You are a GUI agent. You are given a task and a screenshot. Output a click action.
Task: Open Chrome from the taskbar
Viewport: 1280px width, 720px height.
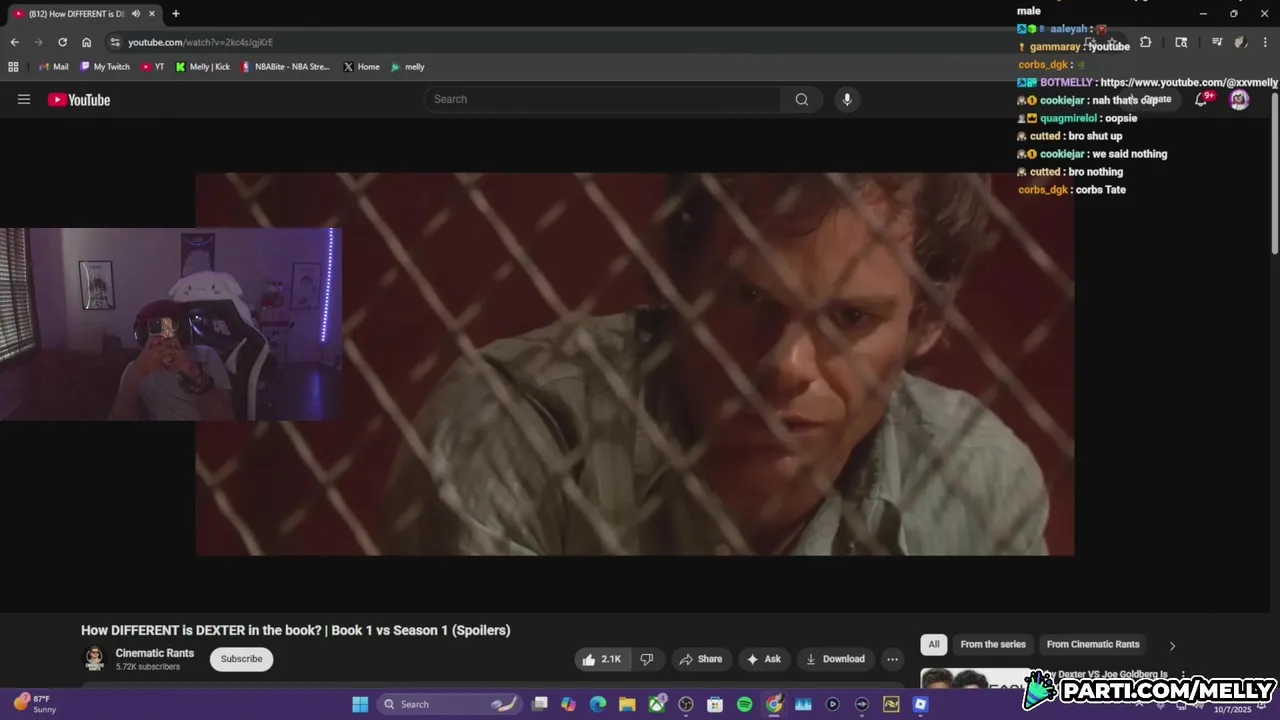[774, 704]
